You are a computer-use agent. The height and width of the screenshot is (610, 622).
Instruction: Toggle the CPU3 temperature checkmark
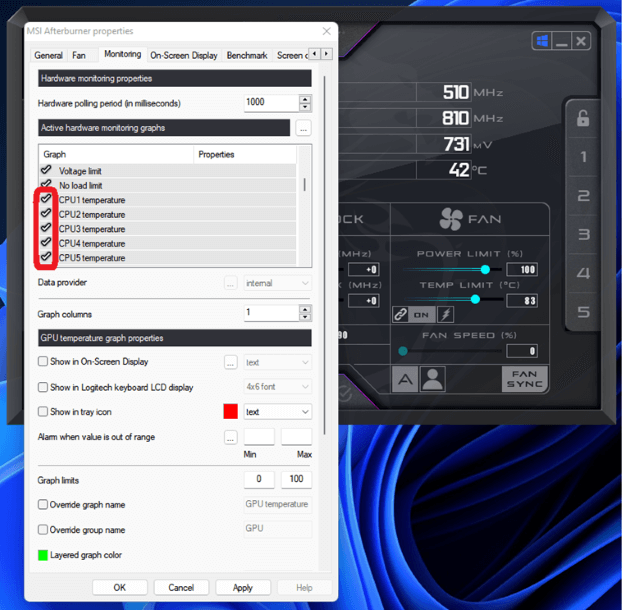46,227
